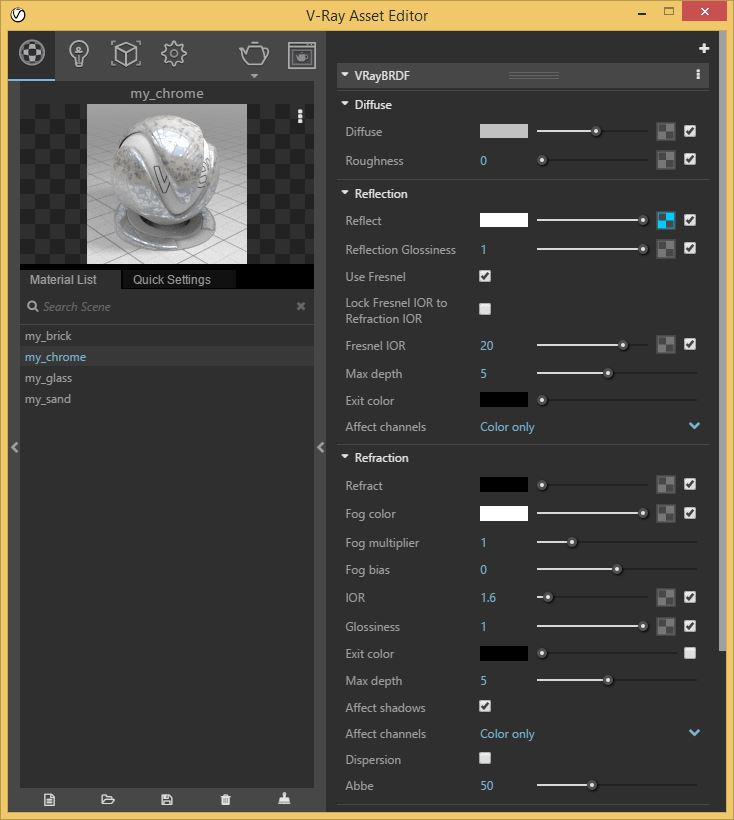Collapse the Diffuse section
This screenshot has width=734, height=820.
click(345, 104)
